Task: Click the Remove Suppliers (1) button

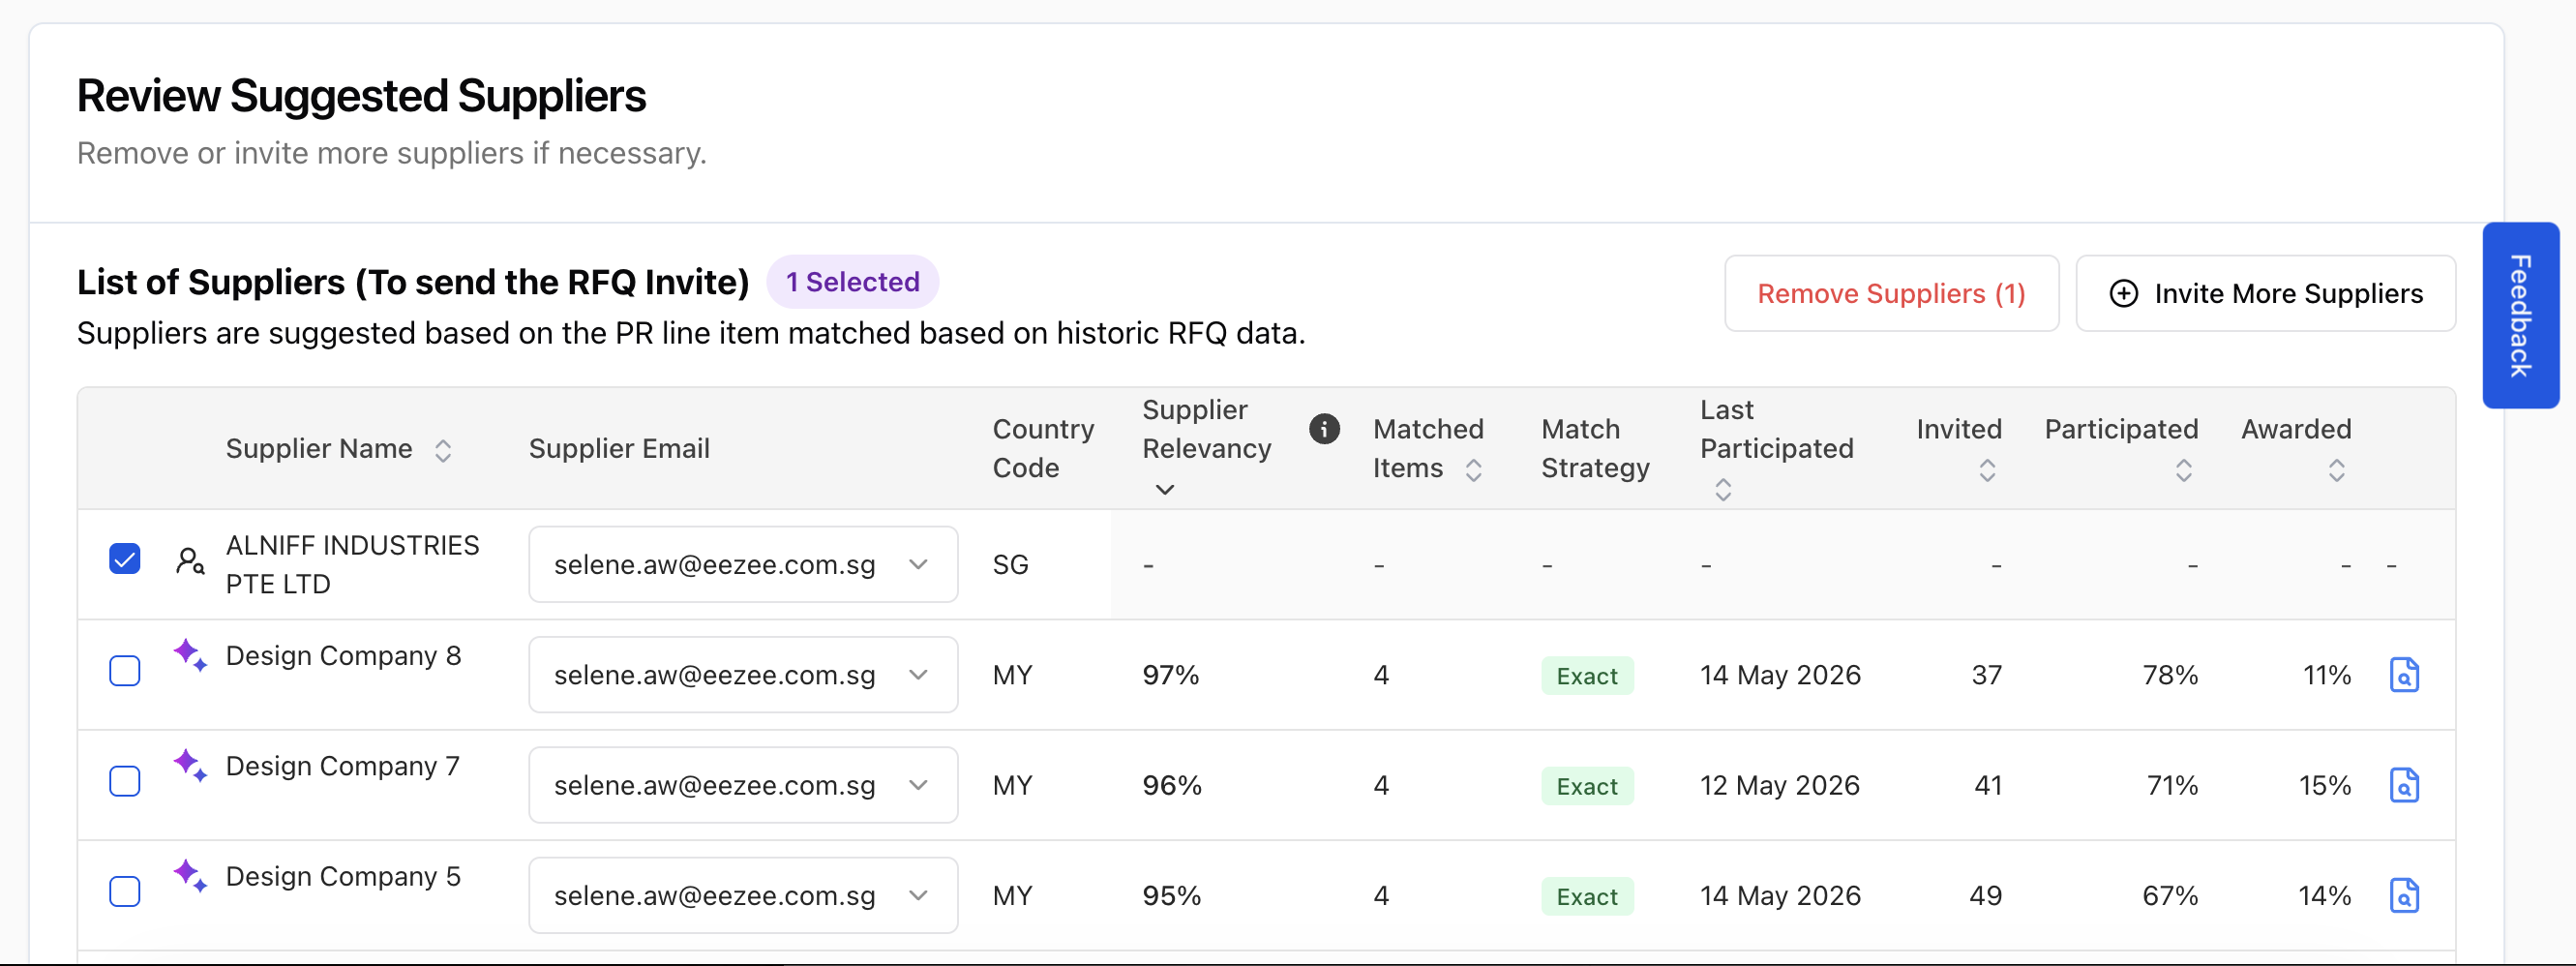Action: [x=1891, y=293]
